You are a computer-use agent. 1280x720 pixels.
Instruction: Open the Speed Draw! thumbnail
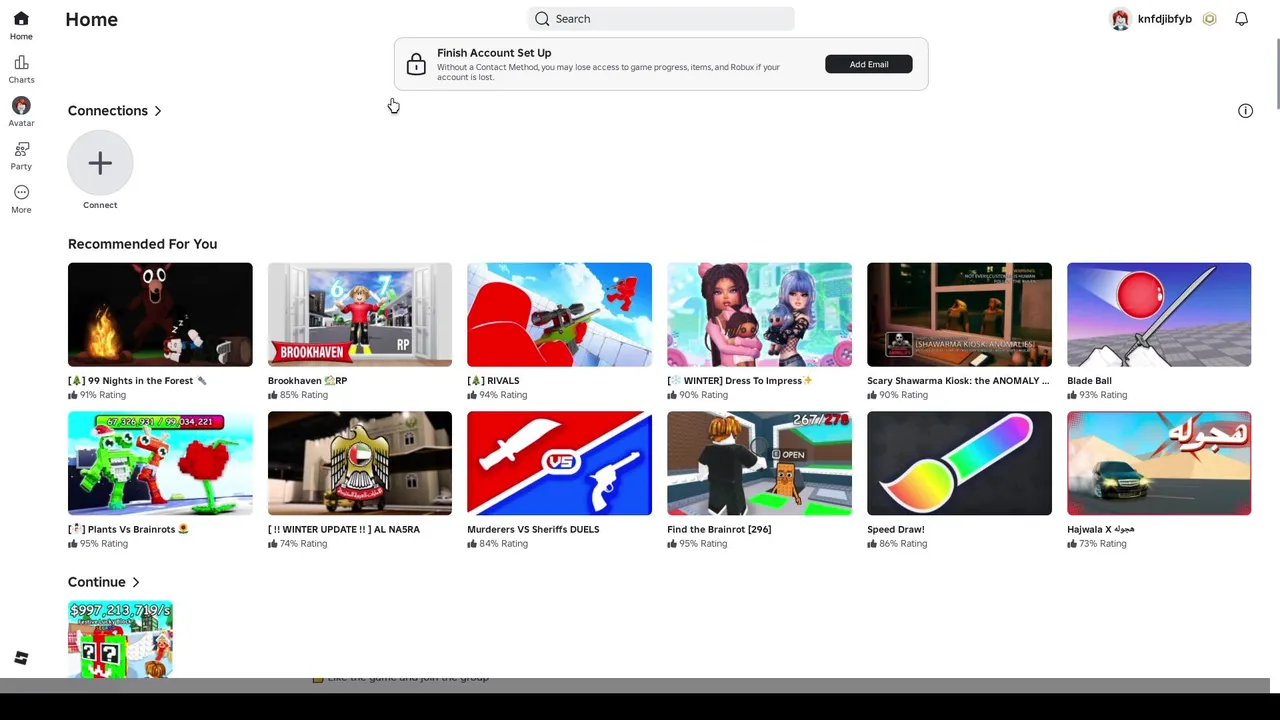[x=959, y=464]
